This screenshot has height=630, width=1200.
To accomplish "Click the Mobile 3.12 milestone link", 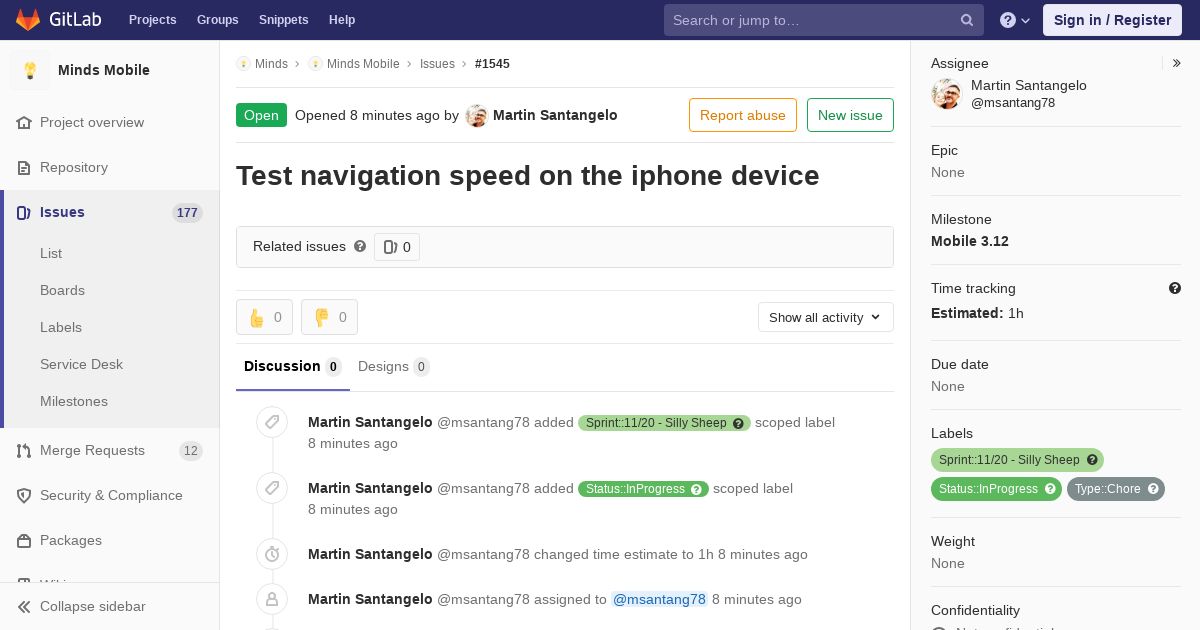I will pyautogui.click(x=970, y=241).
